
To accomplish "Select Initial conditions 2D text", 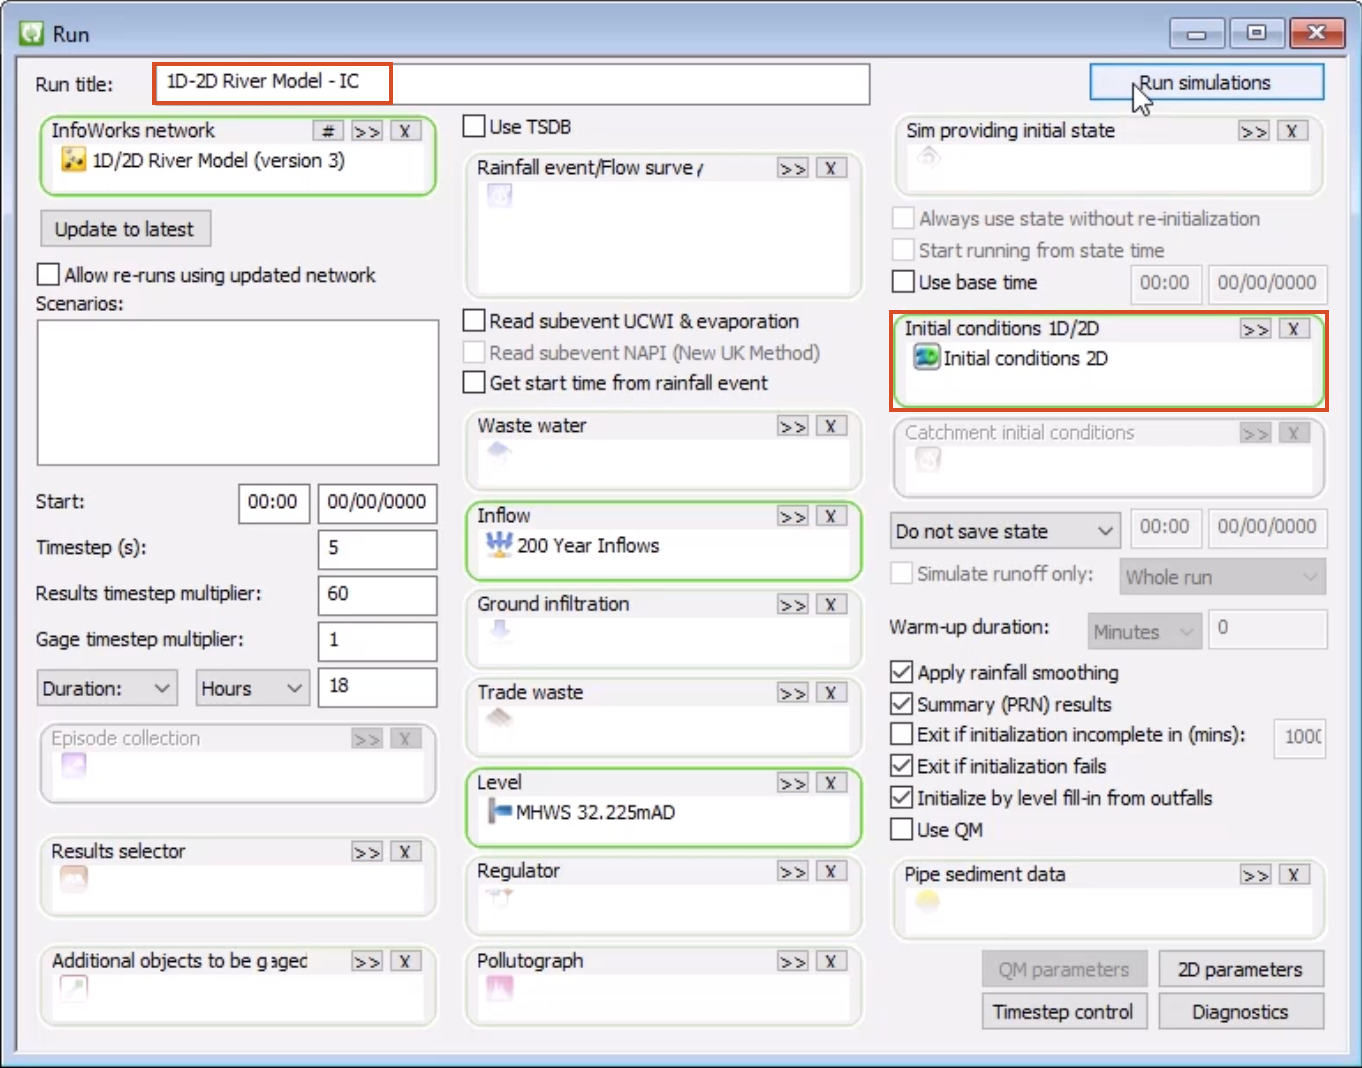I will [1025, 358].
